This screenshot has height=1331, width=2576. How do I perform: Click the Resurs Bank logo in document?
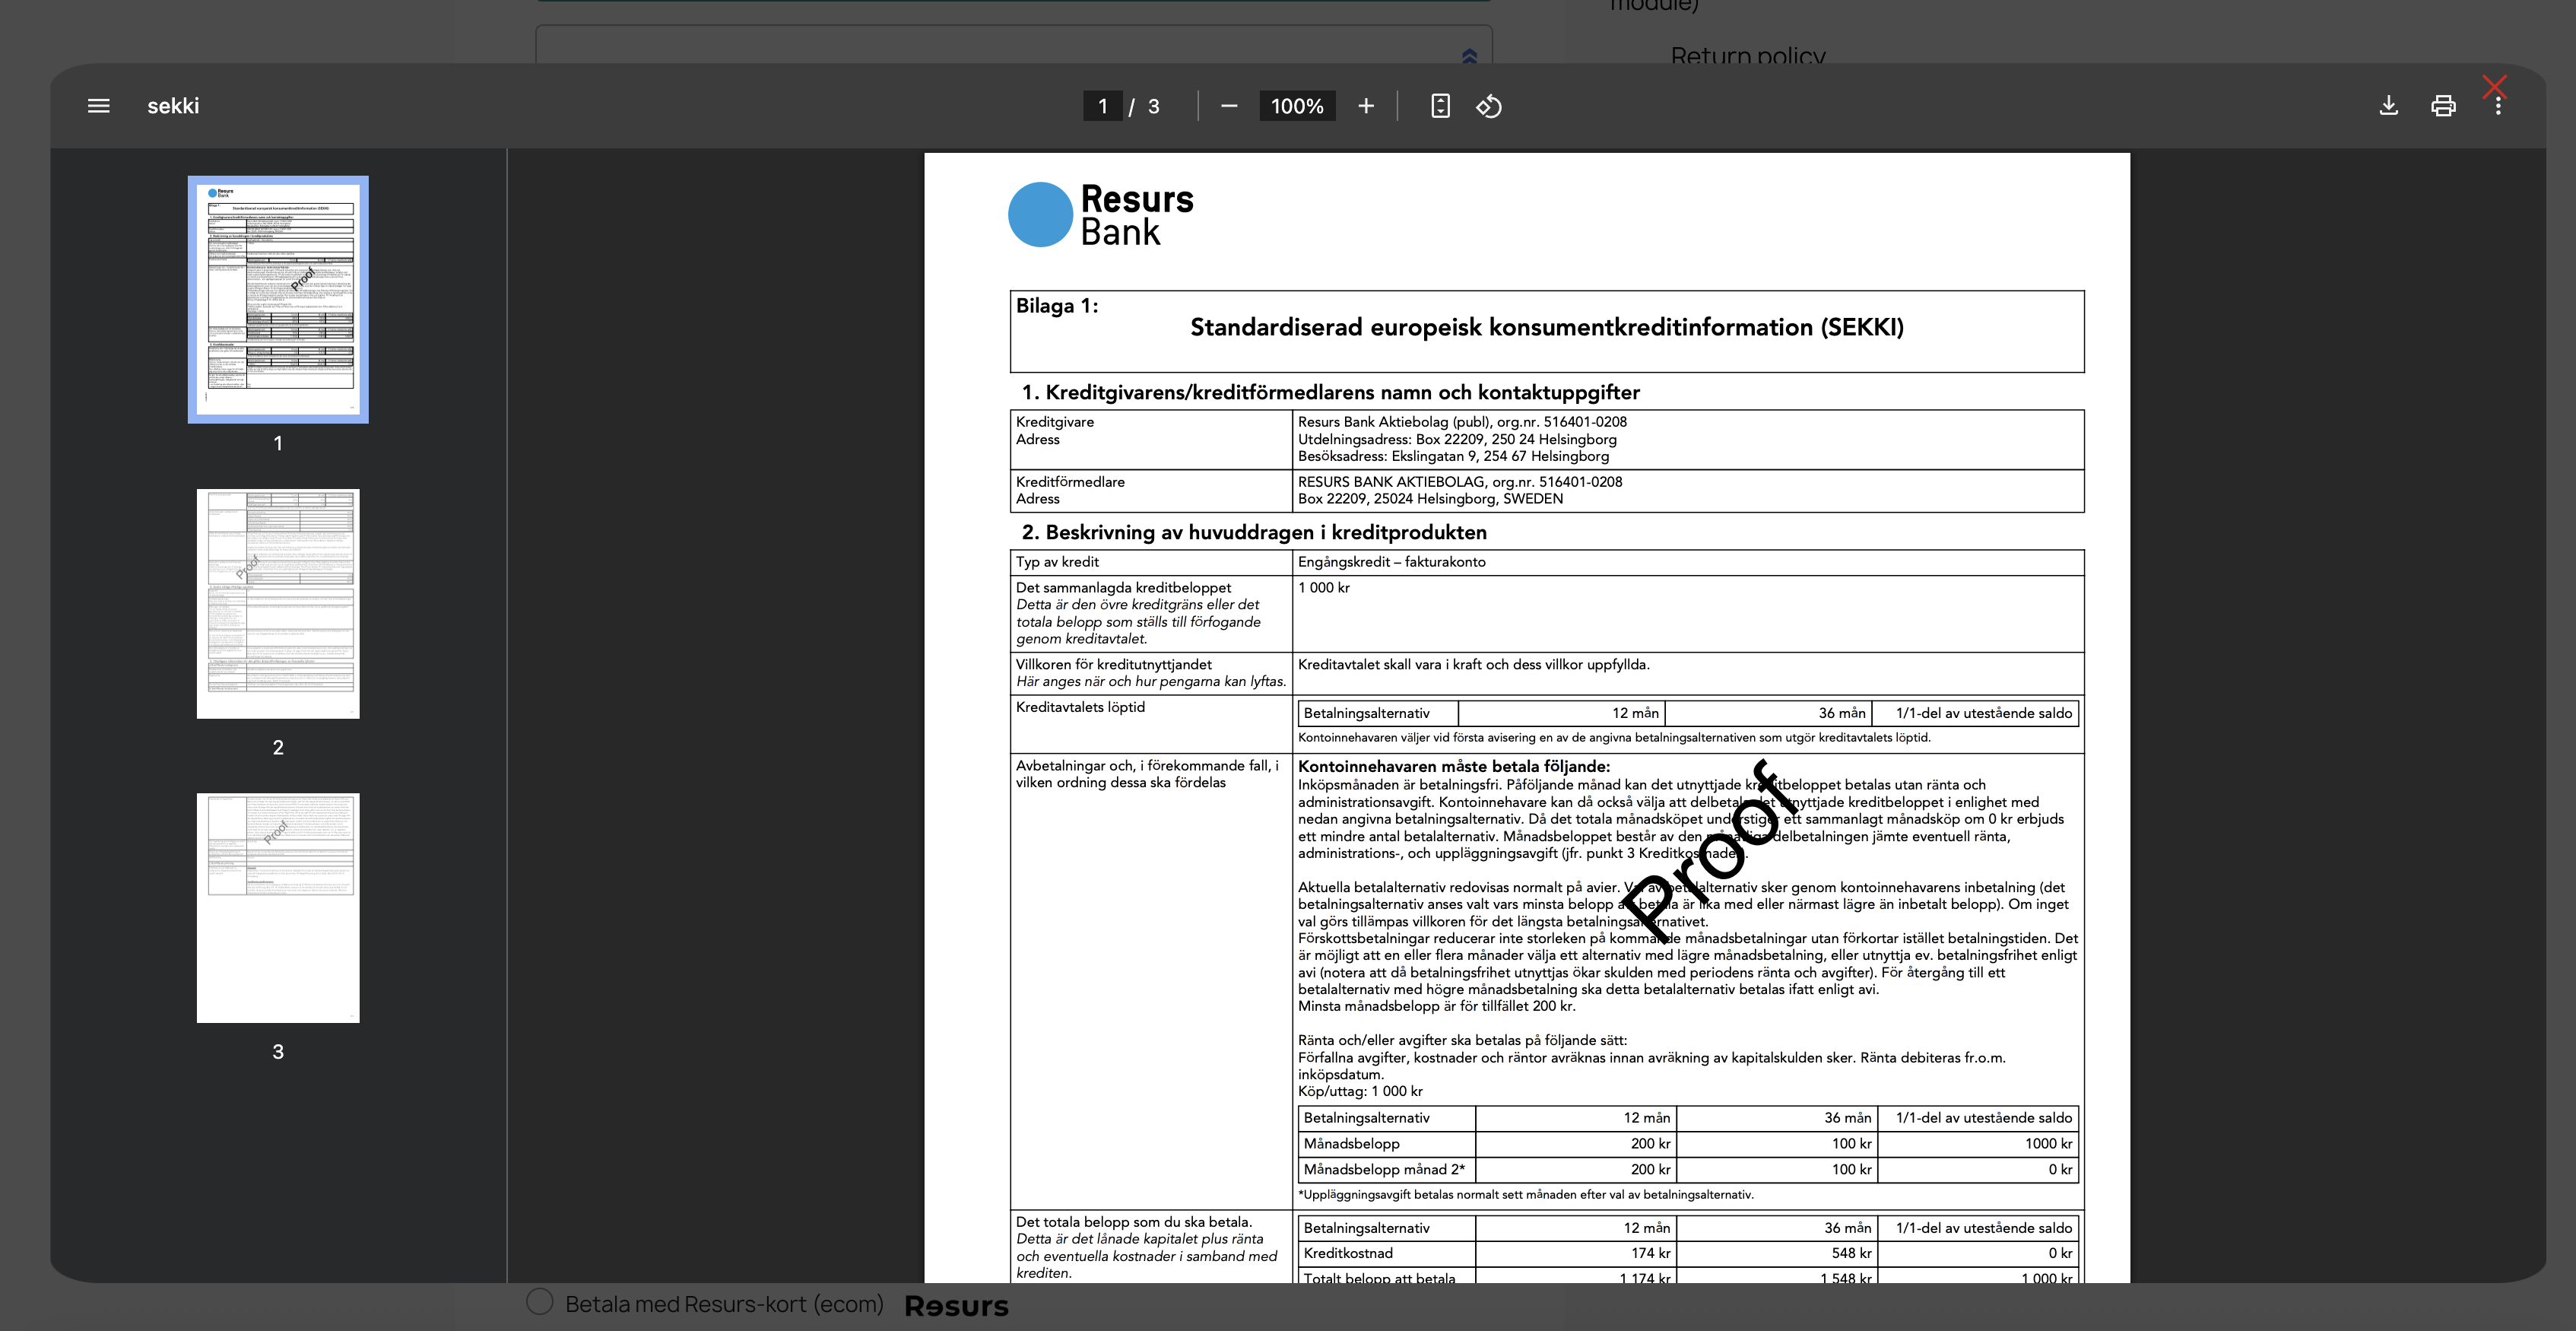click(1101, 214)
